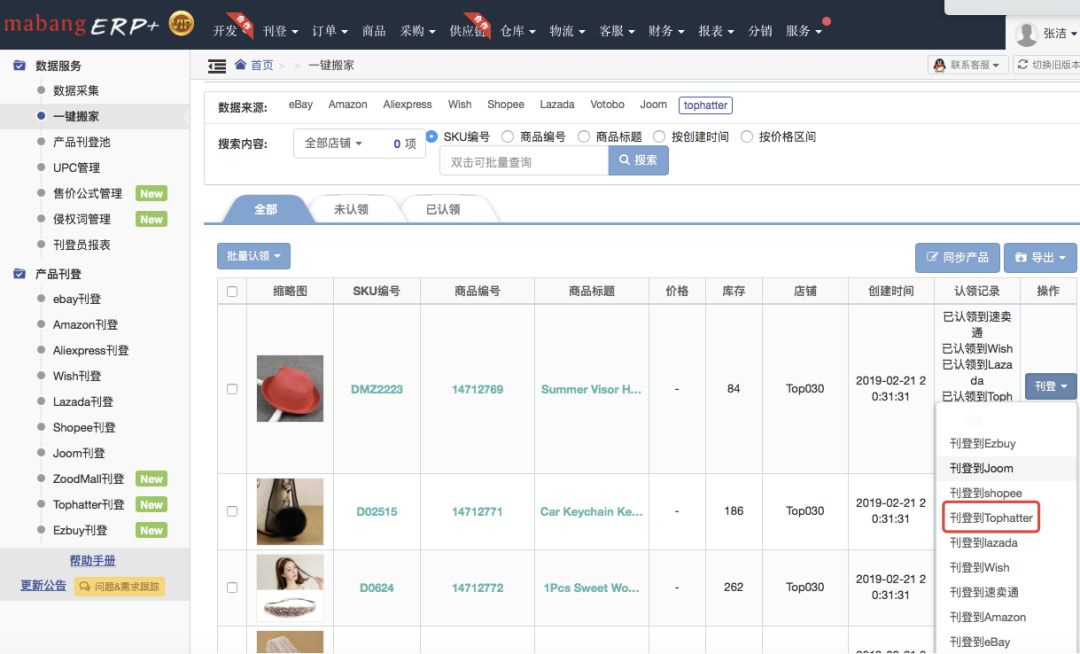The width and height of the screenshot is (1080, 654).
Task: Open the 全部店铺 dropdown
Action: [333, 144]
